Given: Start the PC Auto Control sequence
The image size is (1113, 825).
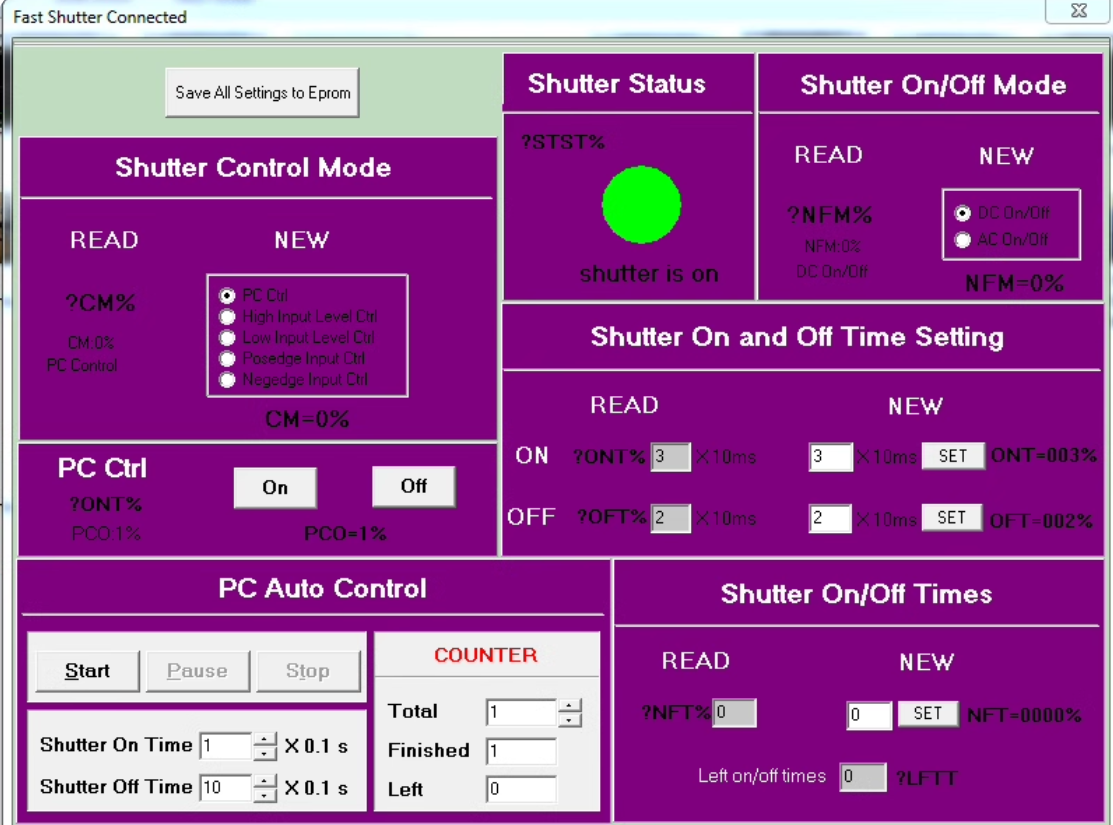Looking at the screenshot, I should (87, 671).
